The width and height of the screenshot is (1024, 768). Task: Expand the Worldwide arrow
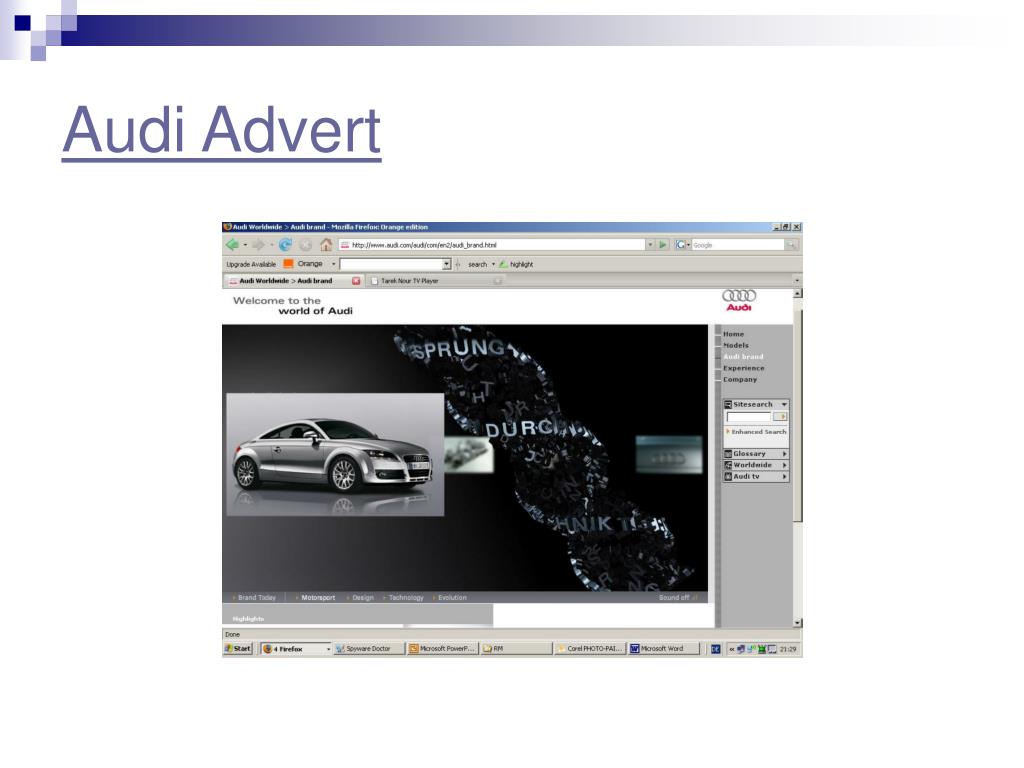click(784, 465)
